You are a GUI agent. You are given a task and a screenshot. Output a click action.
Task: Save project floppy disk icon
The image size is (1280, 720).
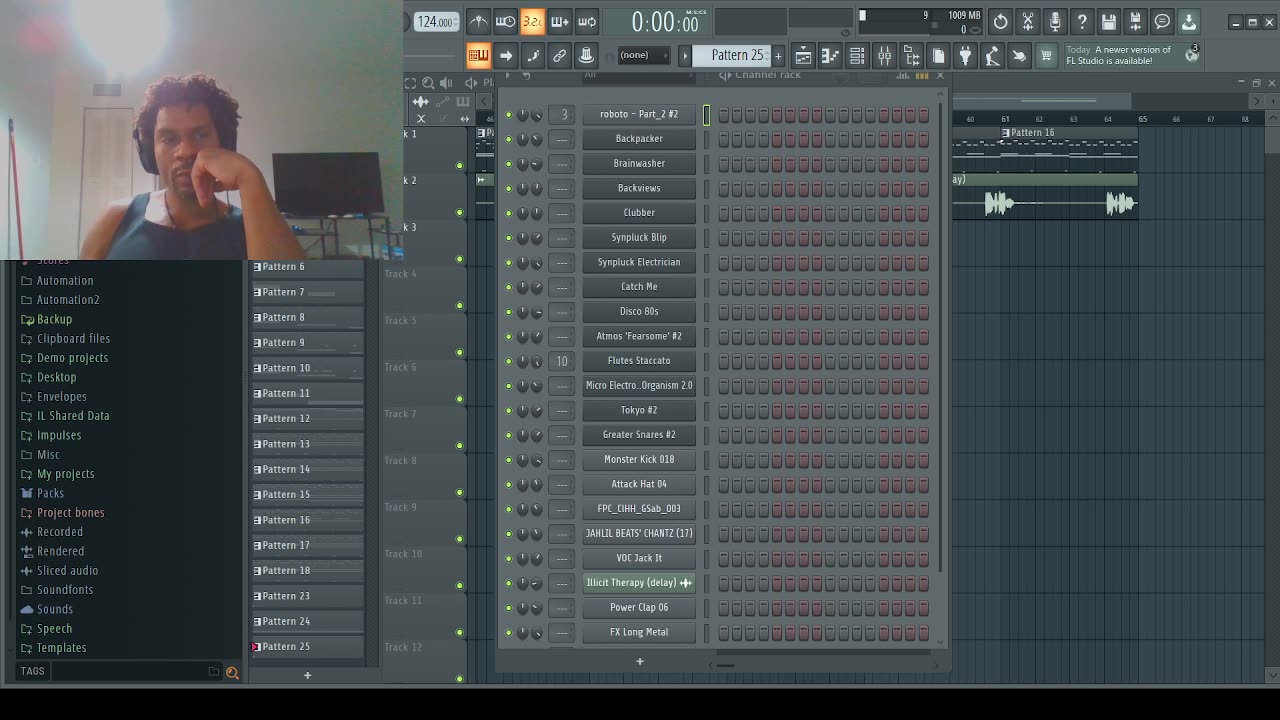pos(1108,21)
